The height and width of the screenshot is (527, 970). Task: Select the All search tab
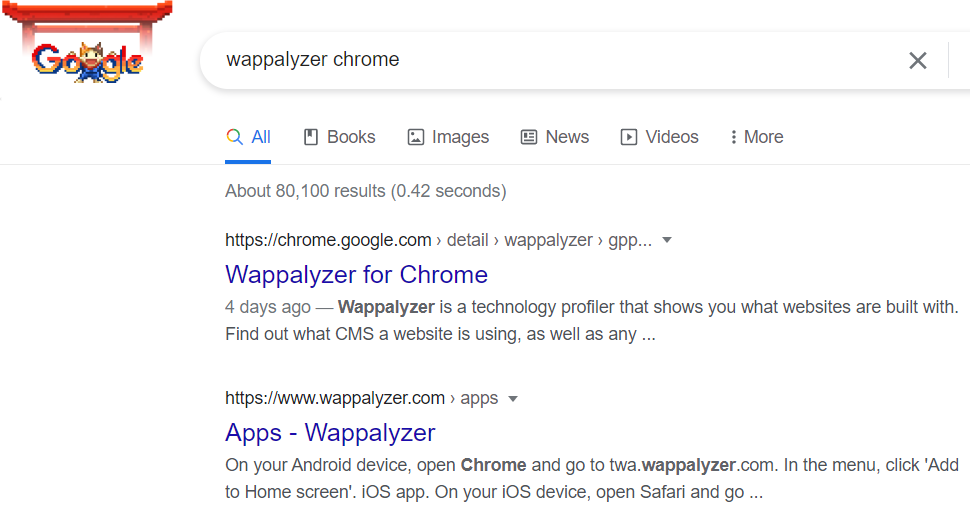tap(248, 137)
